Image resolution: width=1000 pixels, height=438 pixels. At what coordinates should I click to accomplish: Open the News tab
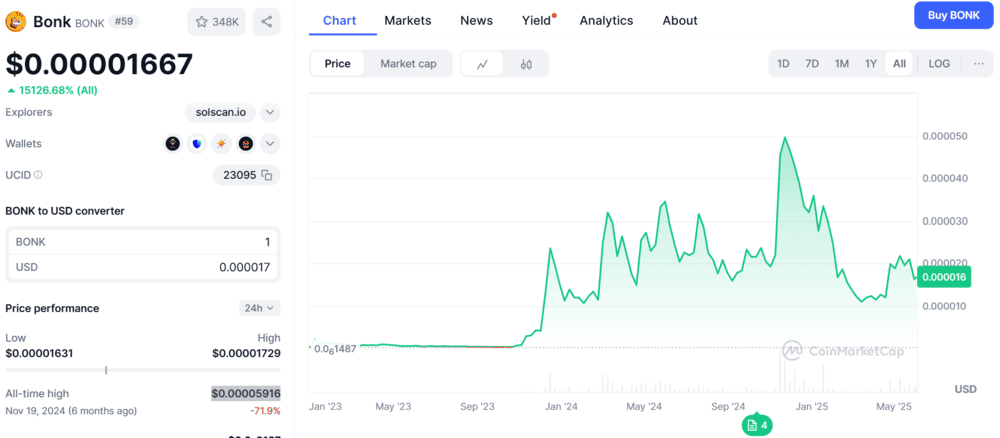pyautogui.click(x=476, y=20)
